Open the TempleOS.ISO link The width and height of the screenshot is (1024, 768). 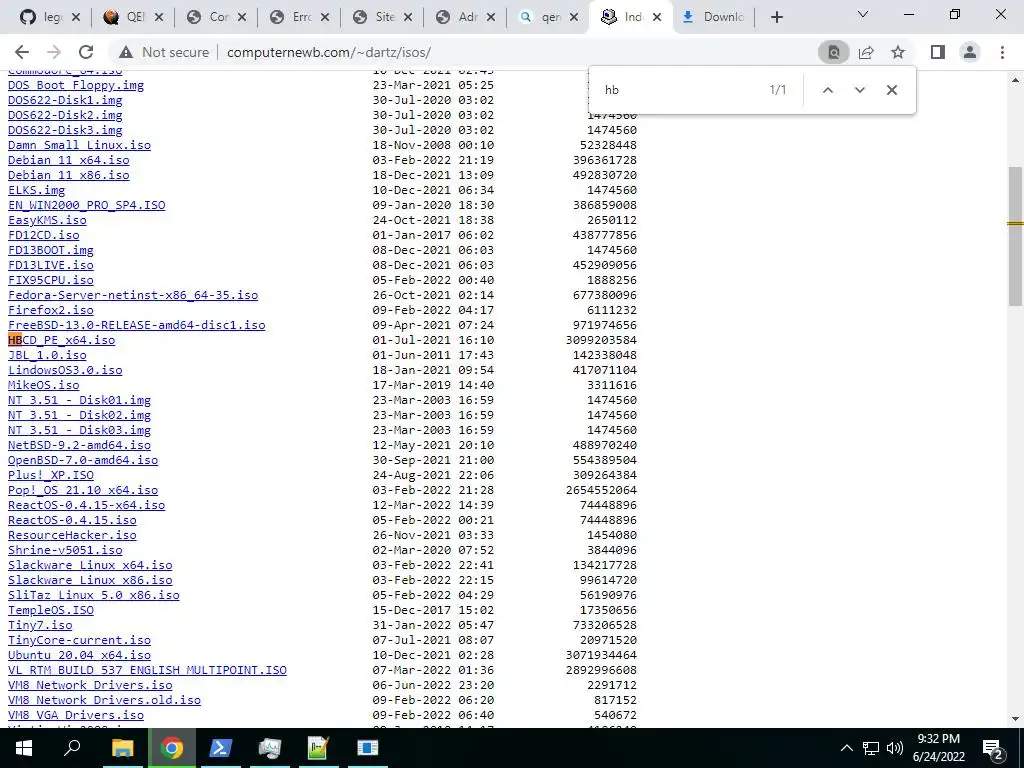click(x=51, y=610)
